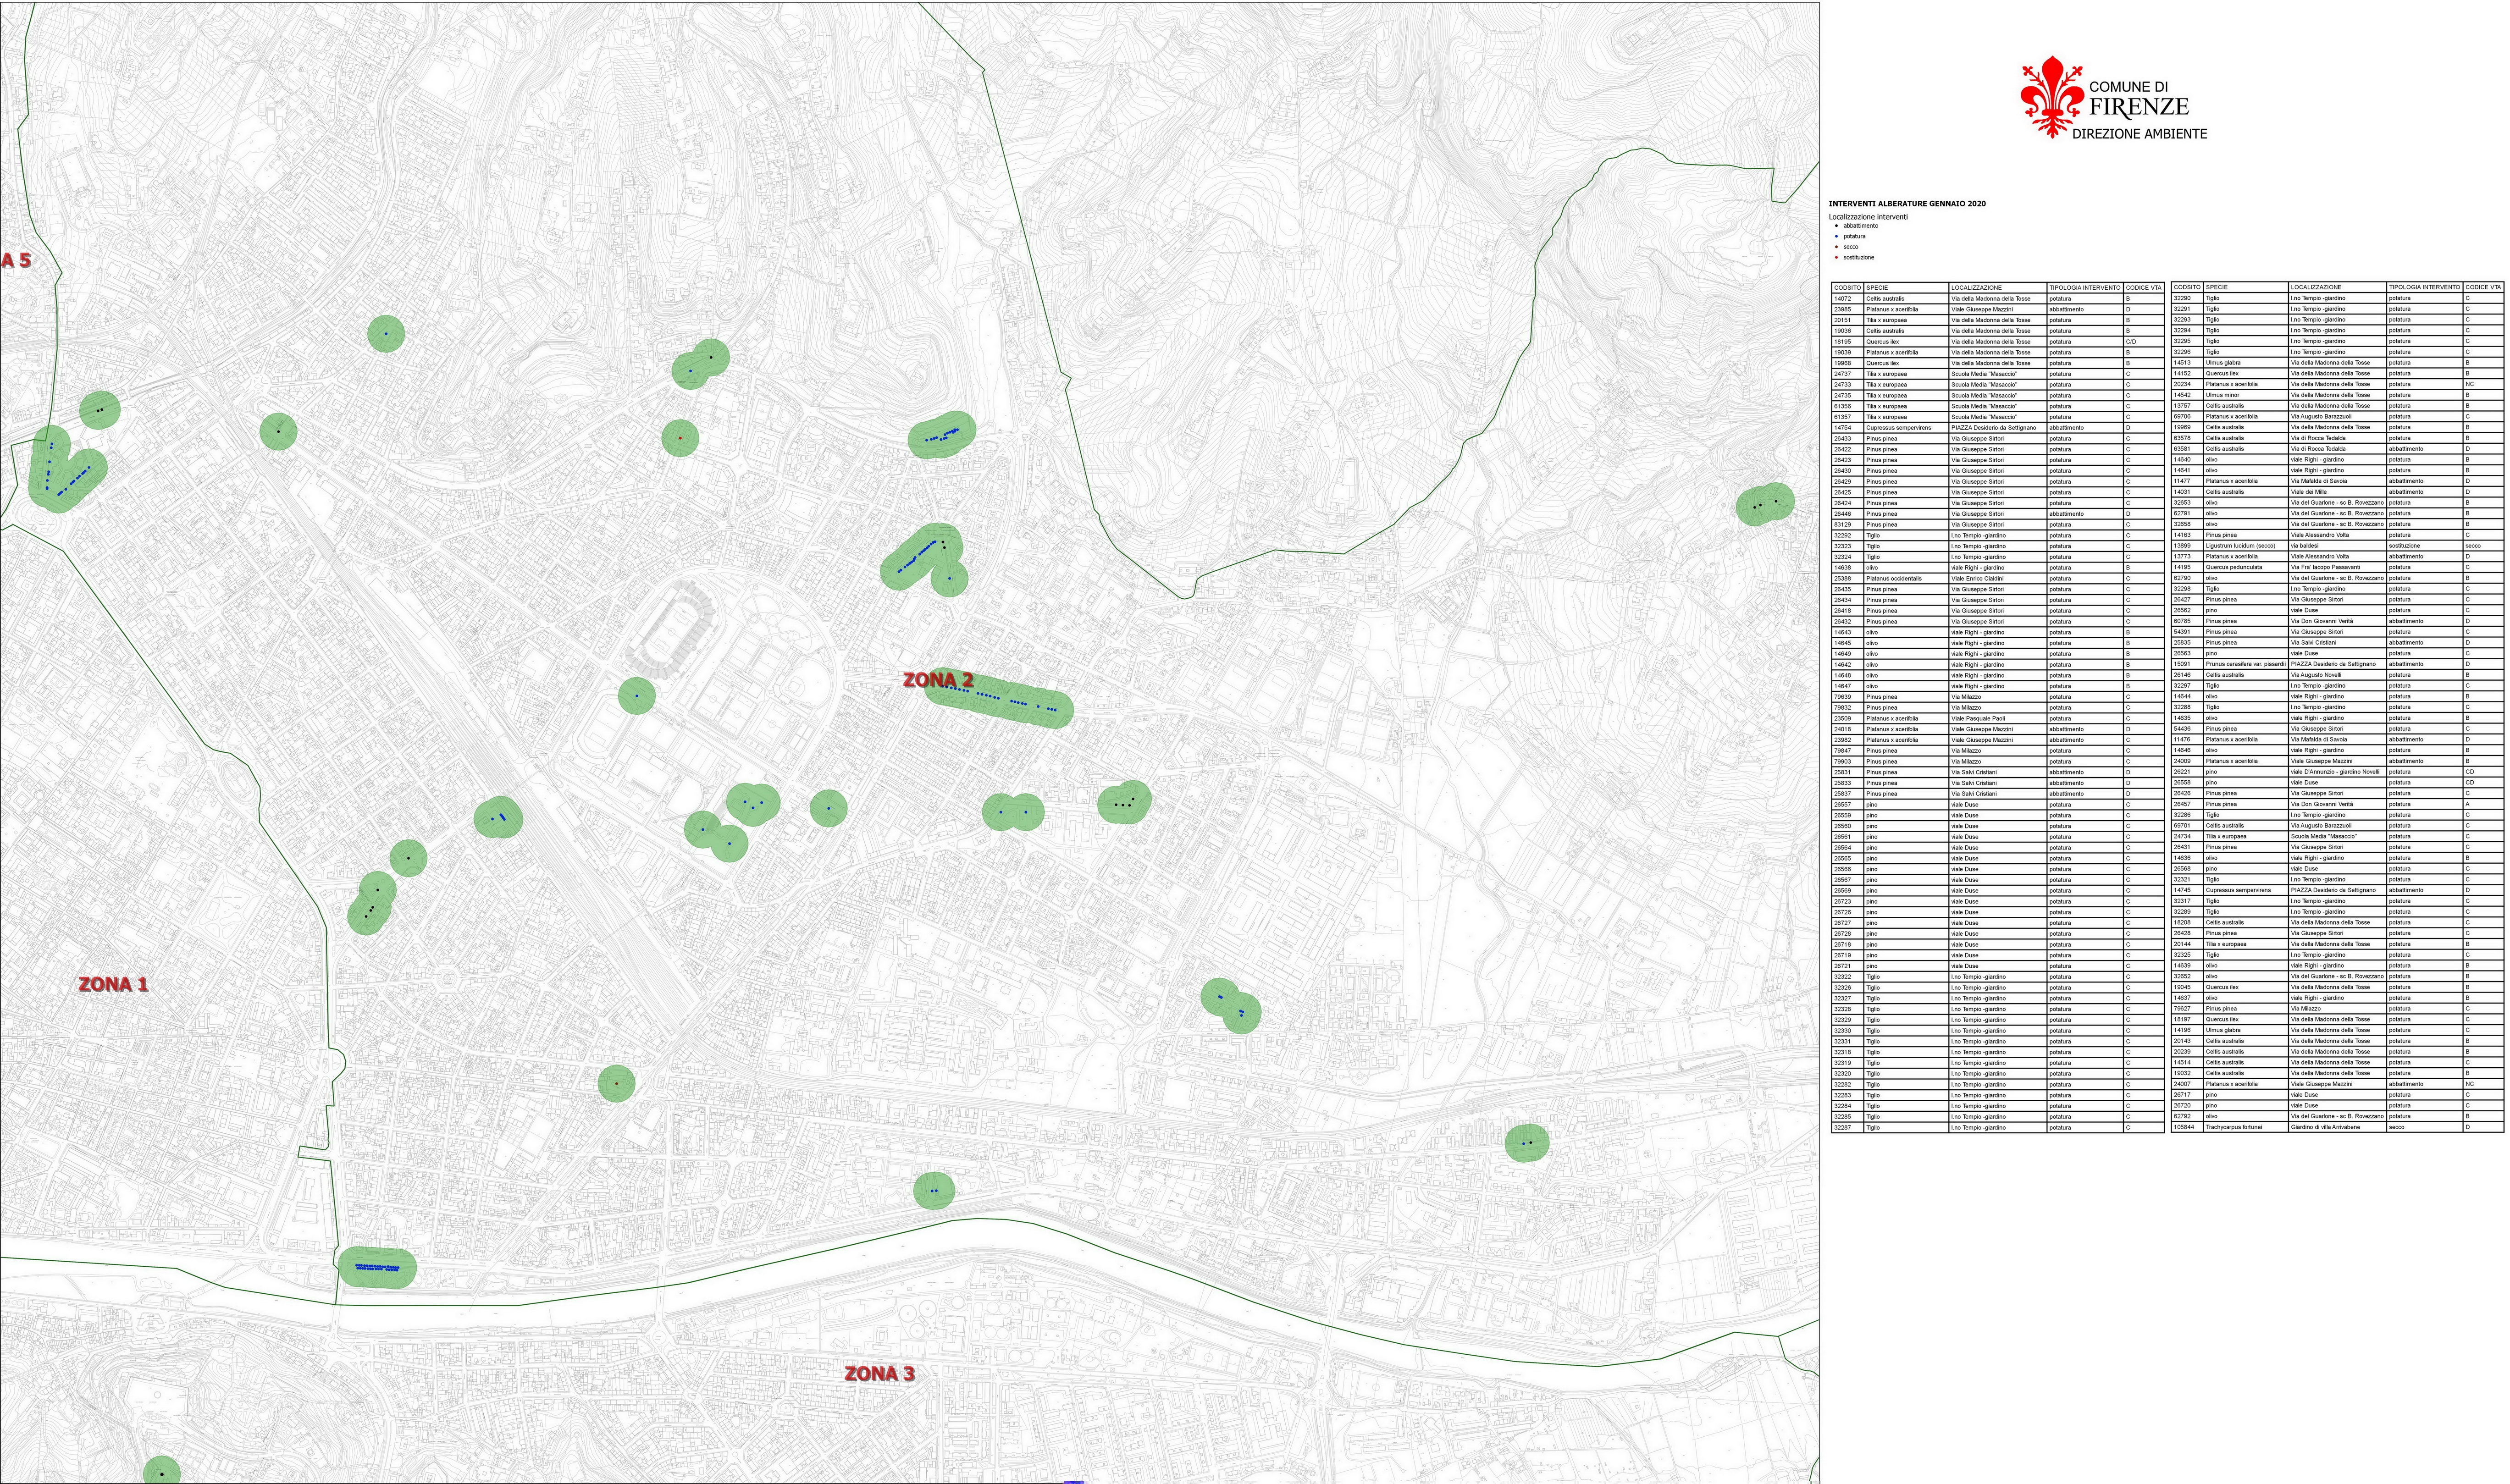Click the title INTERVENTI ALBERATURE GENNAIO 2020
This screenshot has height=1484, width=2510.
coord(1907,204)
